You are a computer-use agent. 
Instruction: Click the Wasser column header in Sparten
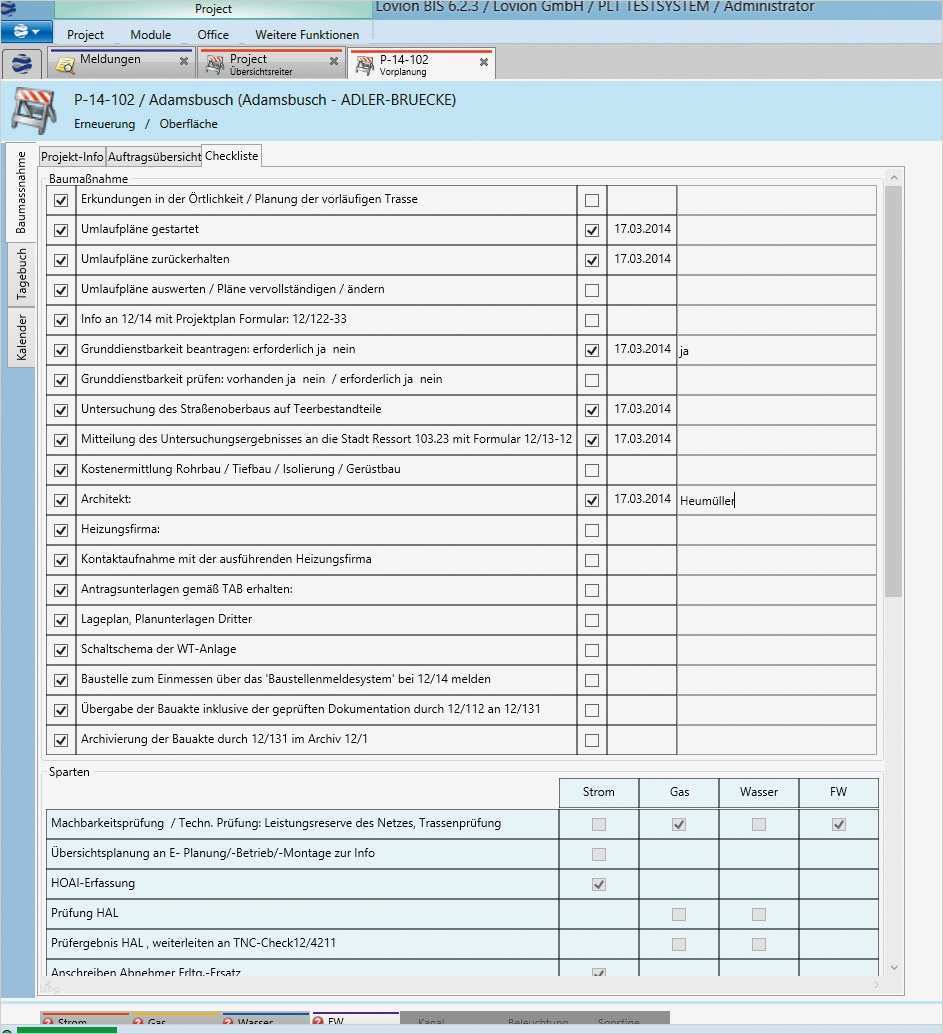coord(759,792)
